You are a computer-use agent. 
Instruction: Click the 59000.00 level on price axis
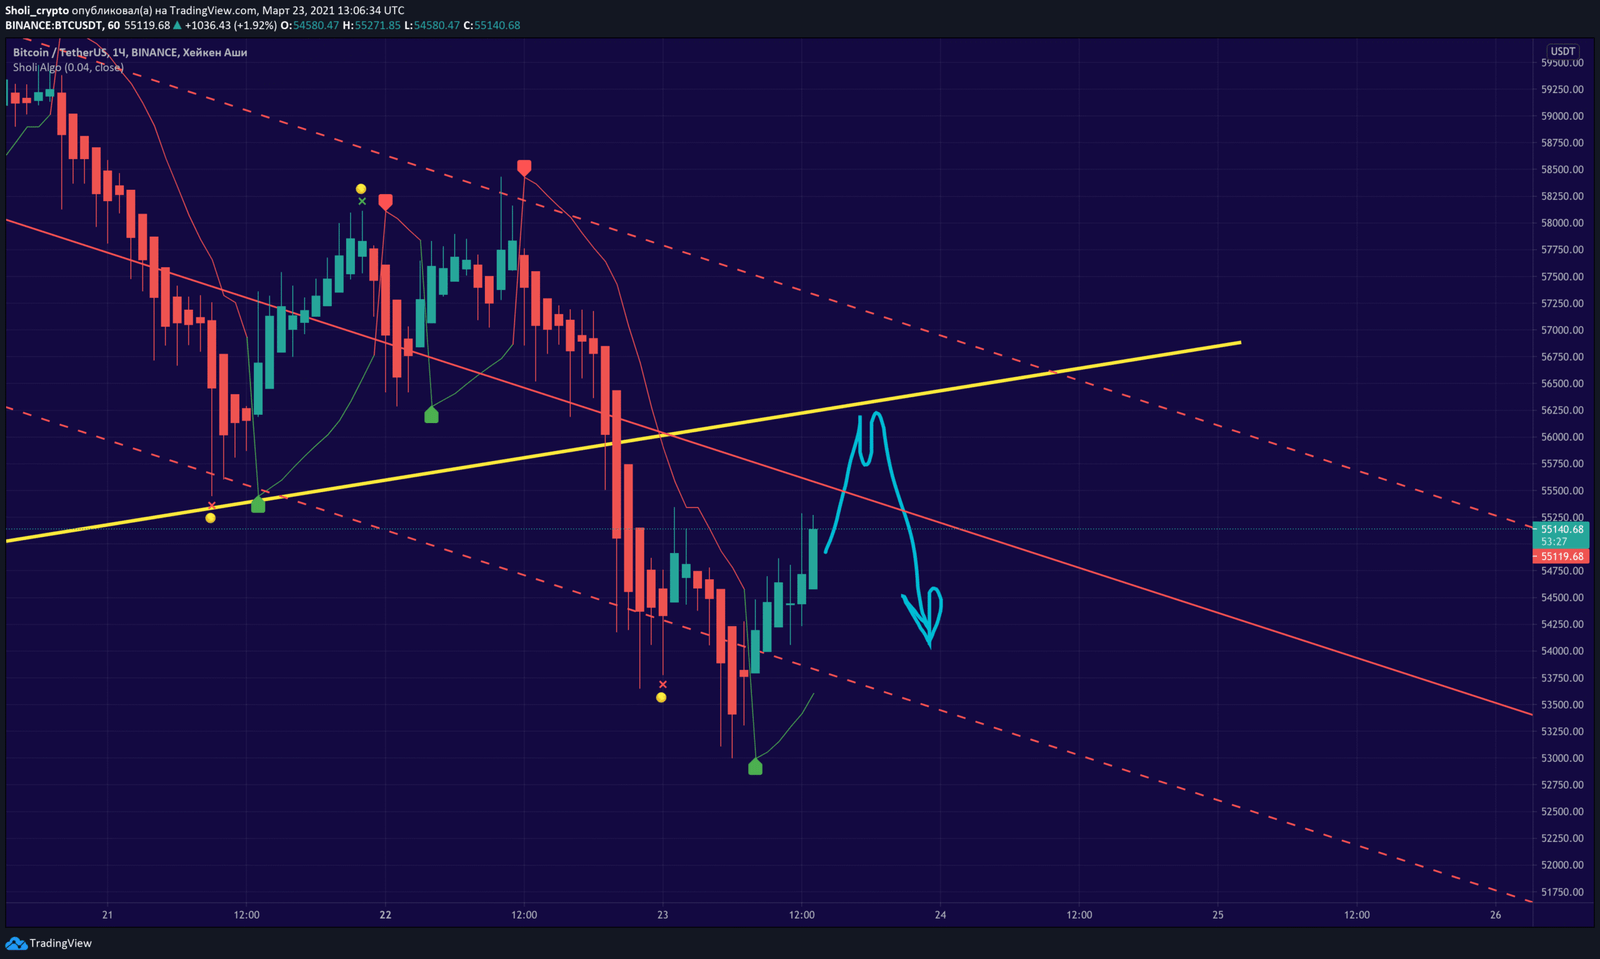[x=1562, y=116]
